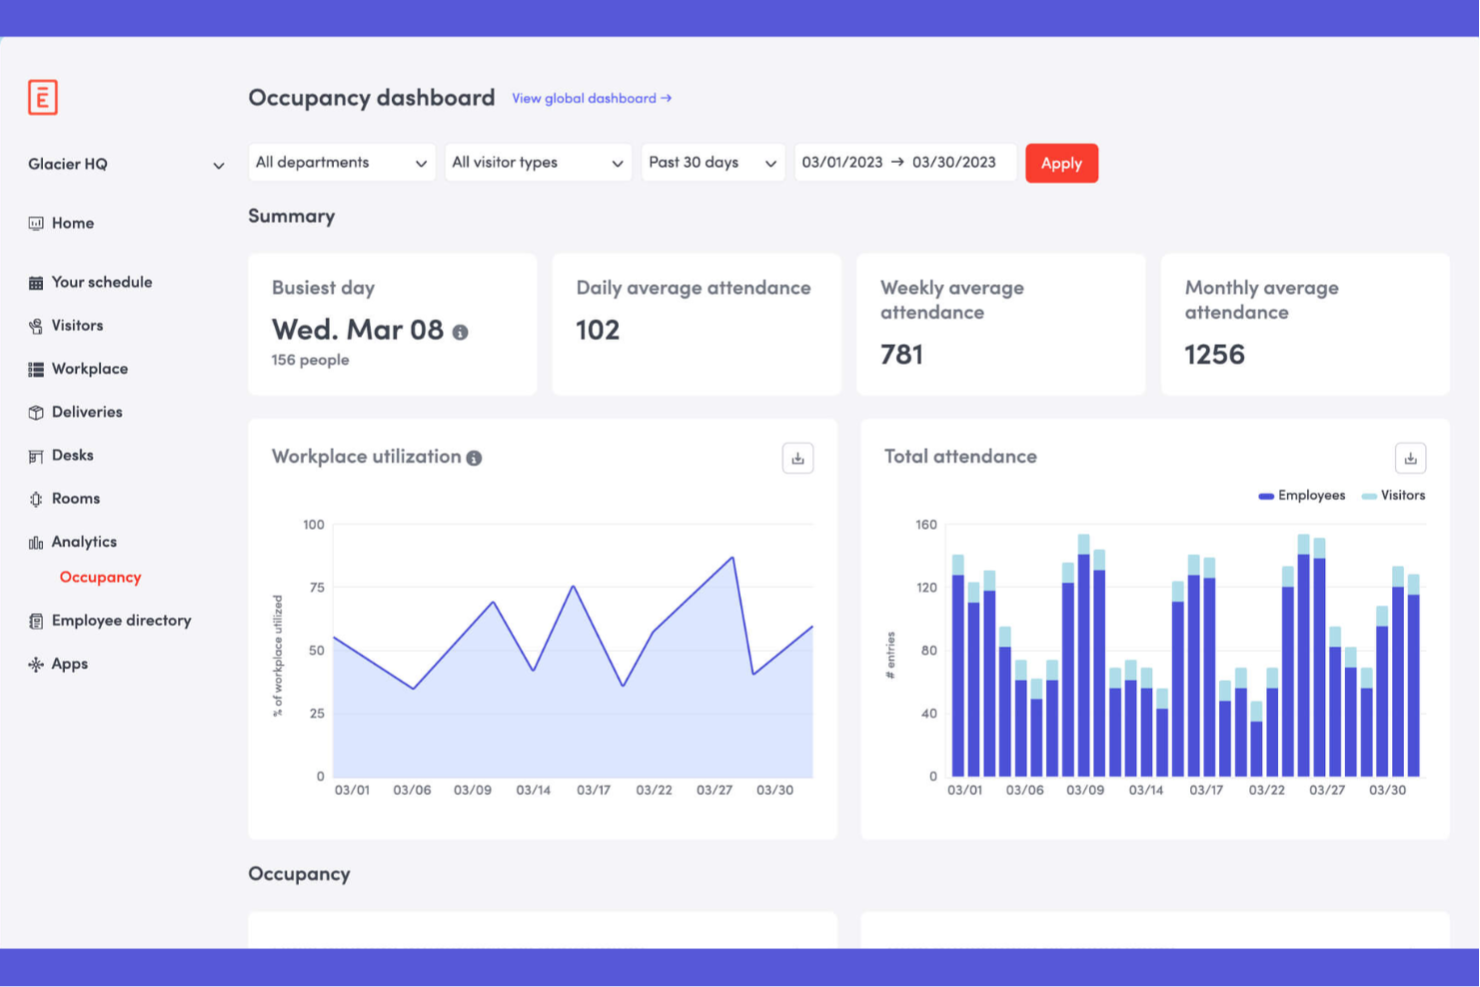Toggle Visitors legend in Total attendance
1480x987 pixels.
coord(1394,495)
